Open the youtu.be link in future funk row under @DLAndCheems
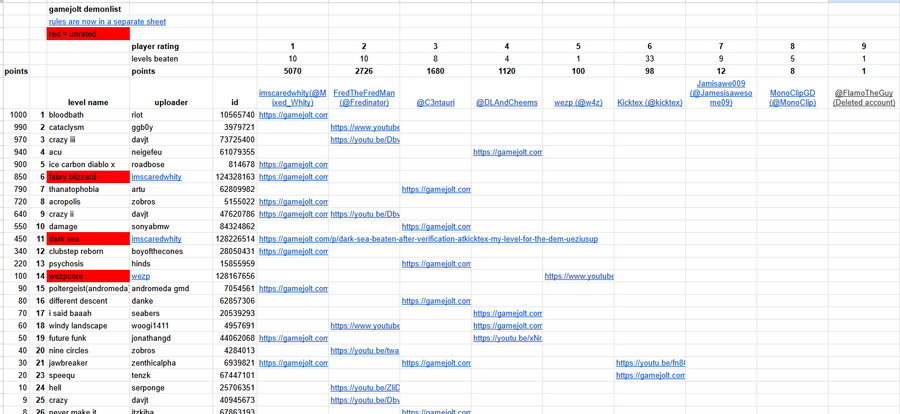Viewport: 900px width, 414px height. (x=507, y=338)
